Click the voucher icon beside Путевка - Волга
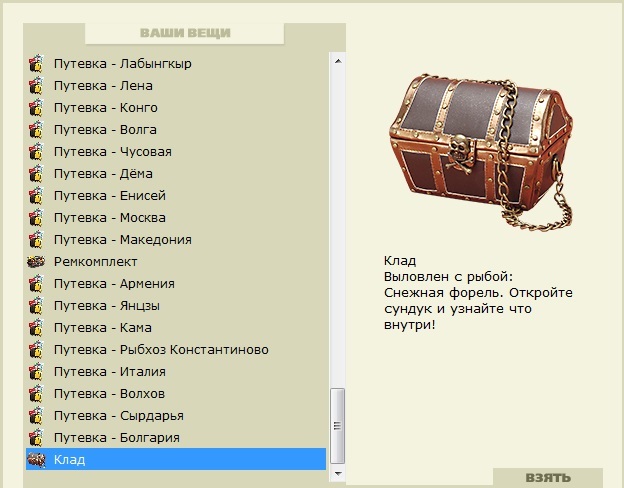Viewport: 624px width, 488px height. coord(36,129)
